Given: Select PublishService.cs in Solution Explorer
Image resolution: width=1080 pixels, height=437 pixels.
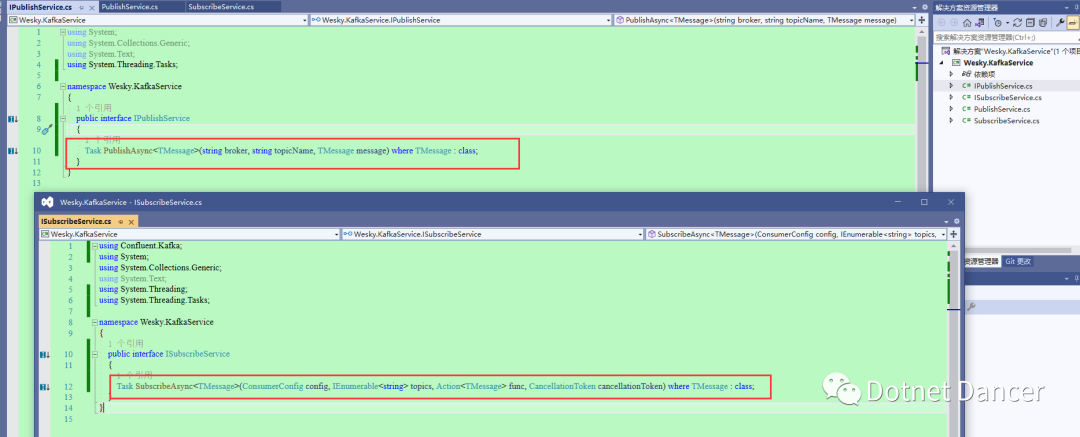Looking at the screenshot, I should point(1002,109).
